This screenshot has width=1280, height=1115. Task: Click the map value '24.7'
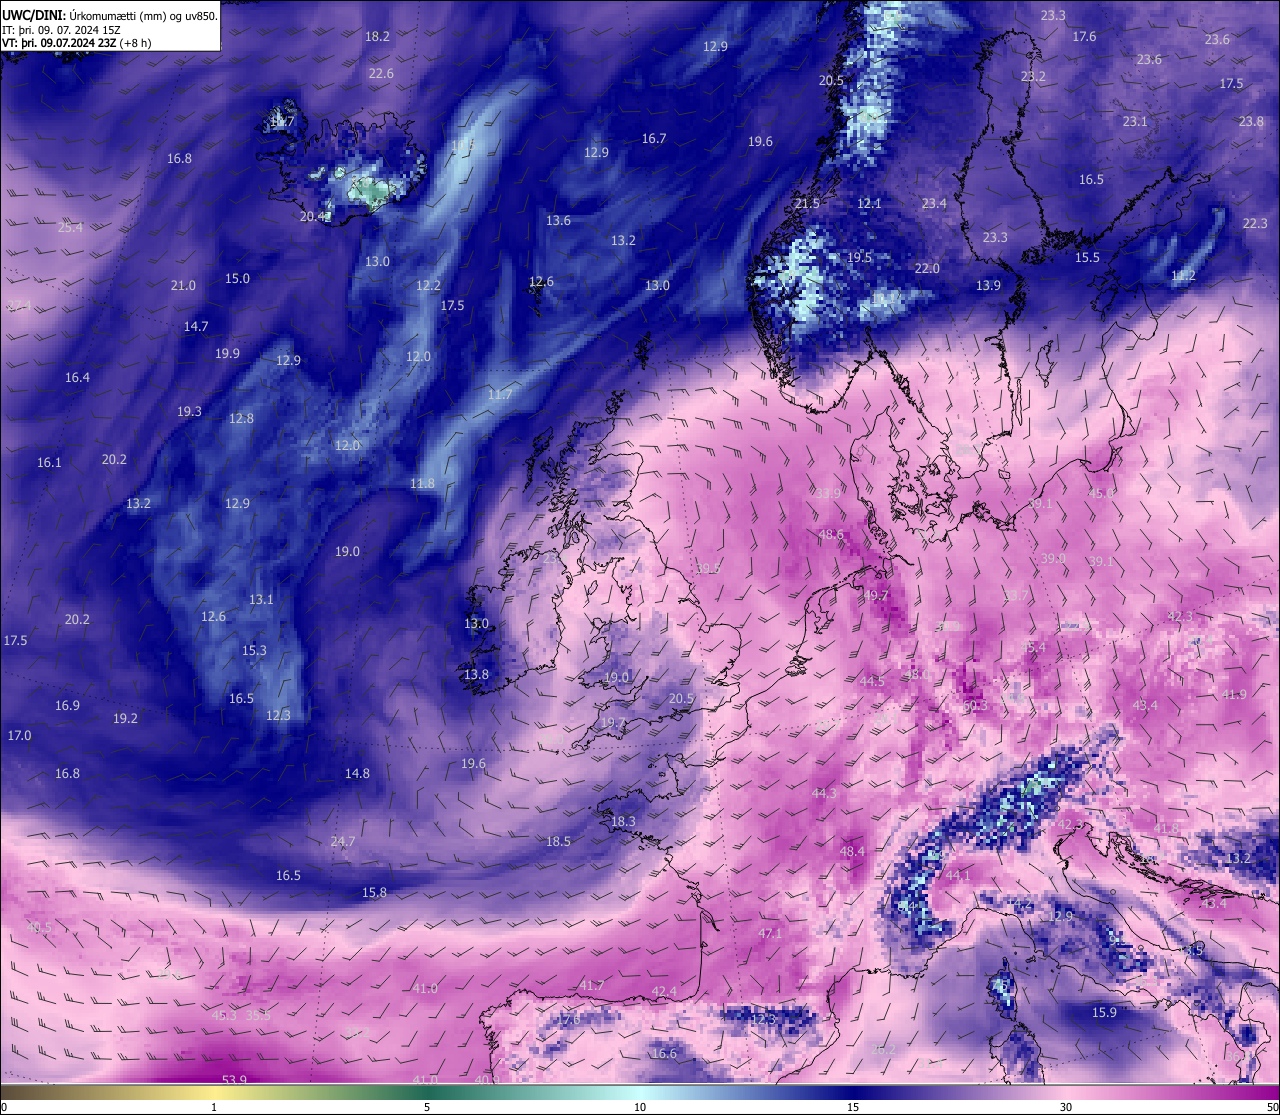[343, 841]
